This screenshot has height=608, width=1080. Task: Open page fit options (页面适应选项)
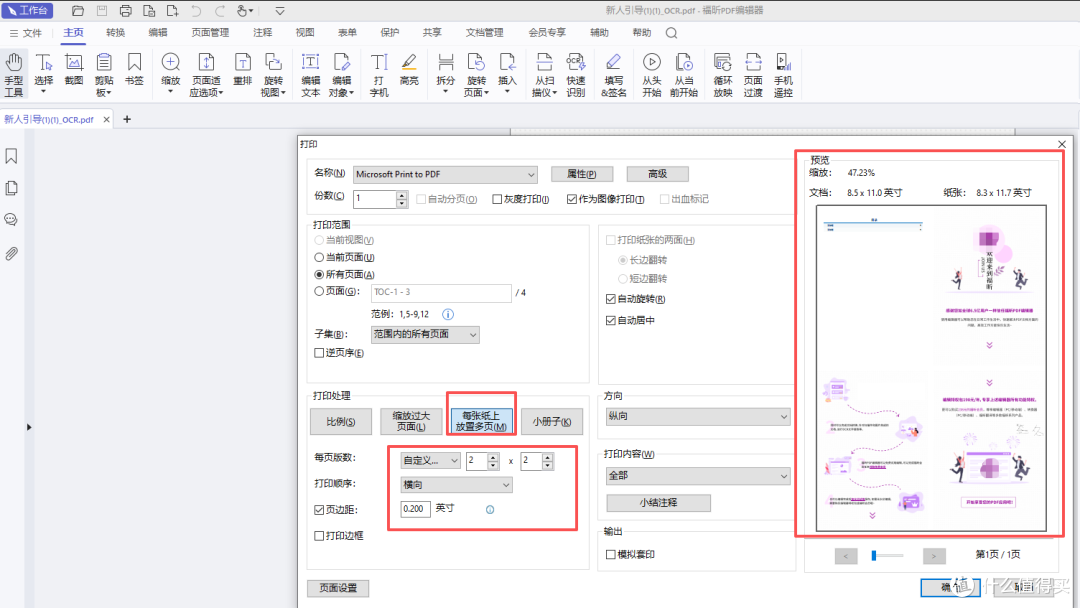(x=206, y=74)
